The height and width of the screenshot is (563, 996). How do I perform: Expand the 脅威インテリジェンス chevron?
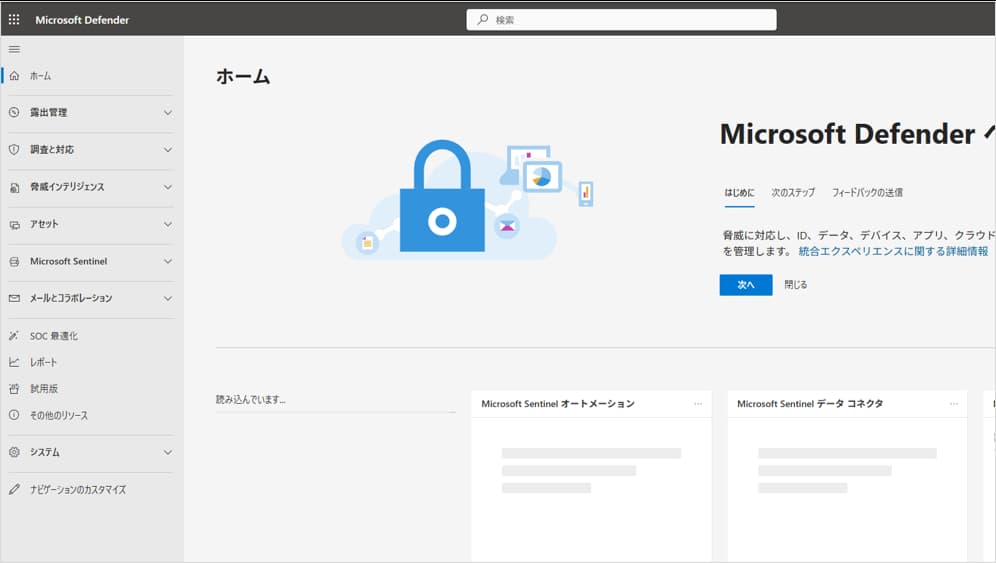[x=168, y=187]
